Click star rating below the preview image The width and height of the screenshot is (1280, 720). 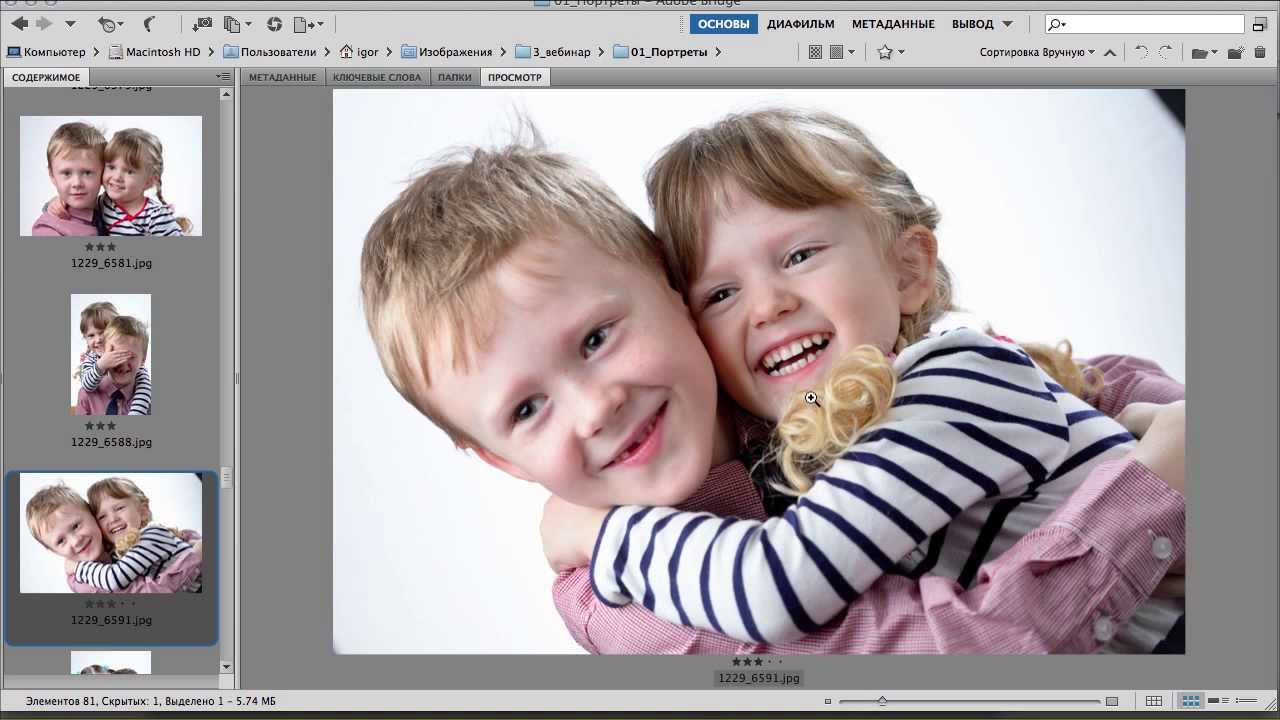tap(758, 662)
